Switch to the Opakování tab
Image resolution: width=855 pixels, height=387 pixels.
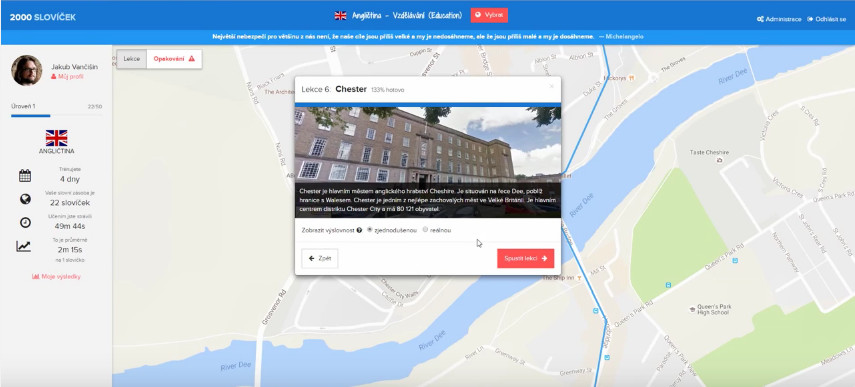174,59
